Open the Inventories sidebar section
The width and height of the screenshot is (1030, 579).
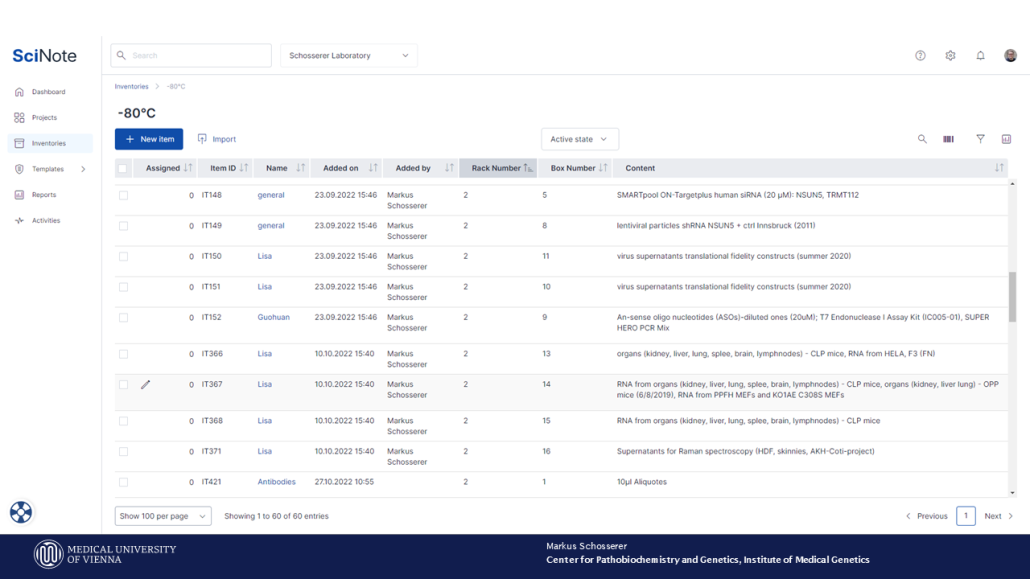pyautogui.click(x=47, y=142)
